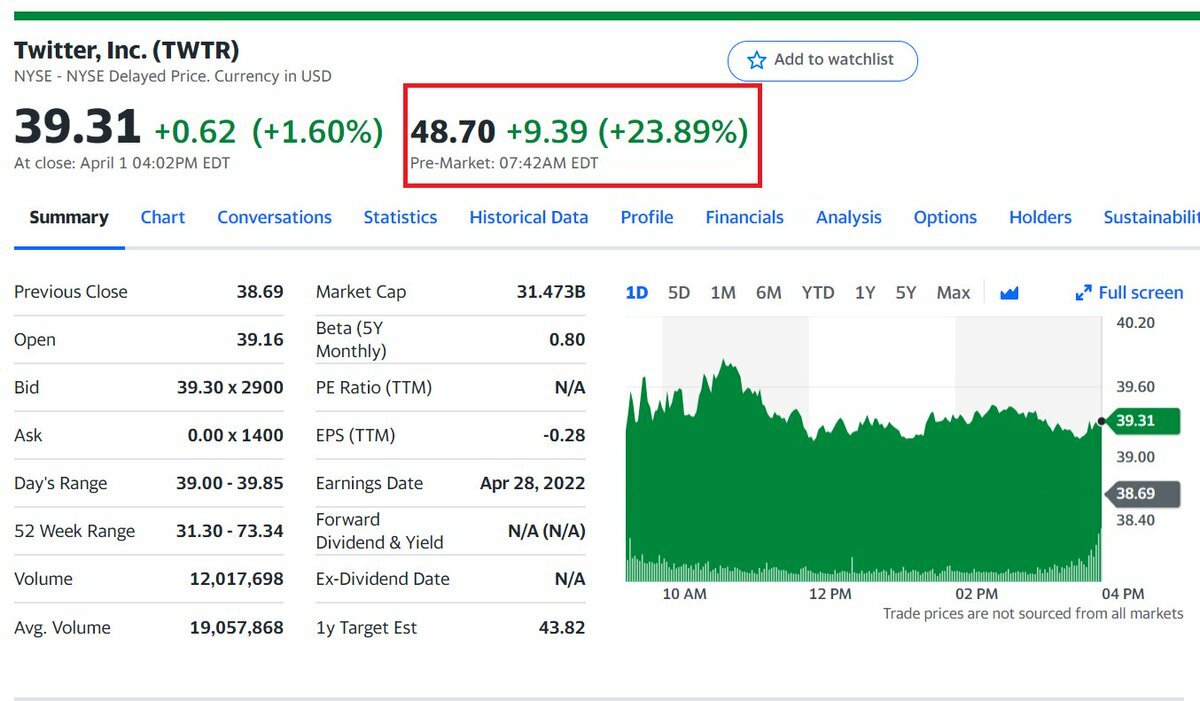The width and height of the screenshot is (1200, 701).
Task: Open the Financials tab
Action: tap(744, 217)
